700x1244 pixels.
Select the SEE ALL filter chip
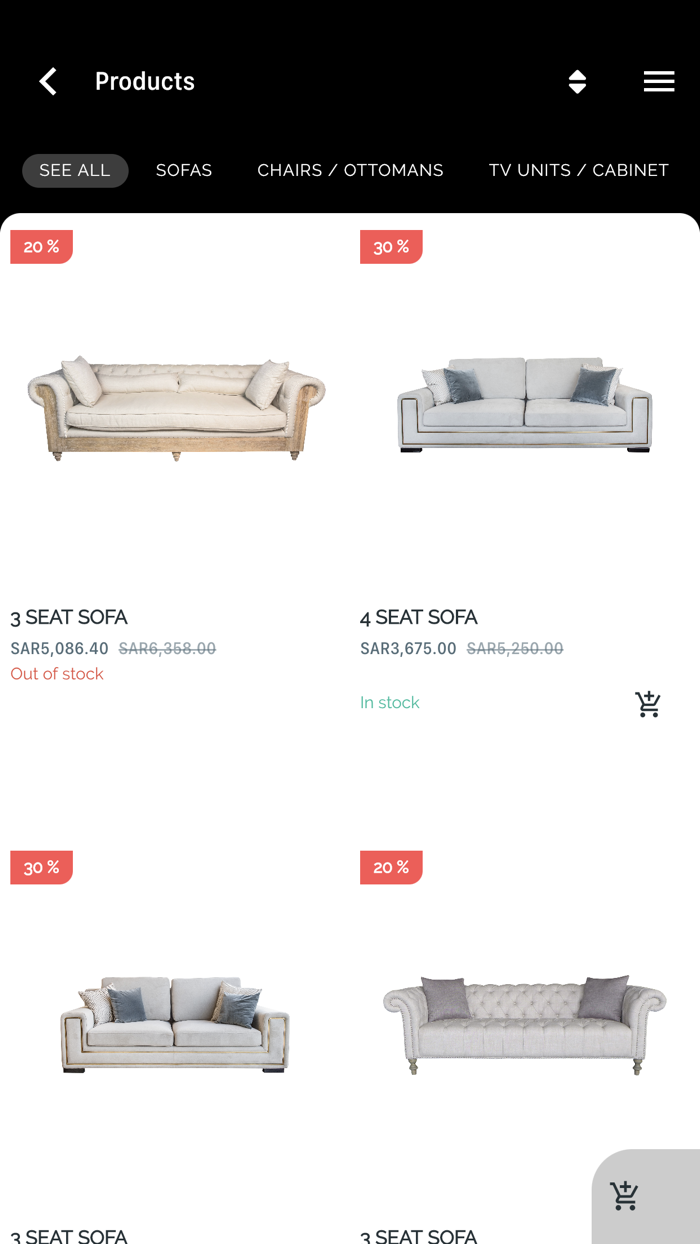pos(75,170)
